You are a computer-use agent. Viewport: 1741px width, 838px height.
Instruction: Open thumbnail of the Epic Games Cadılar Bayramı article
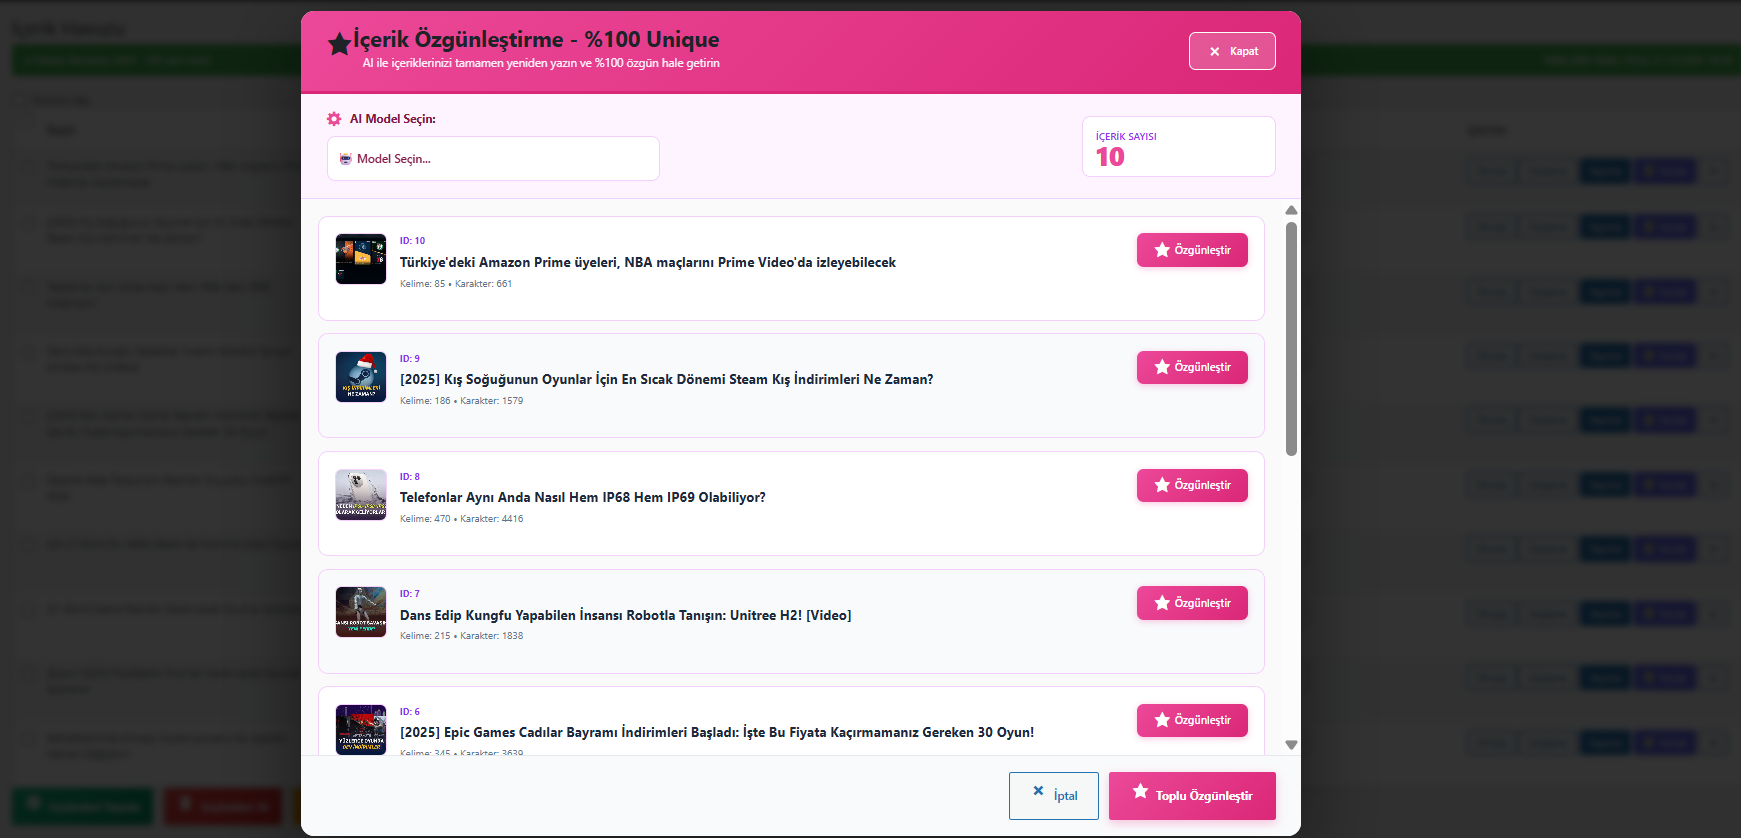[x=361, y=729]
